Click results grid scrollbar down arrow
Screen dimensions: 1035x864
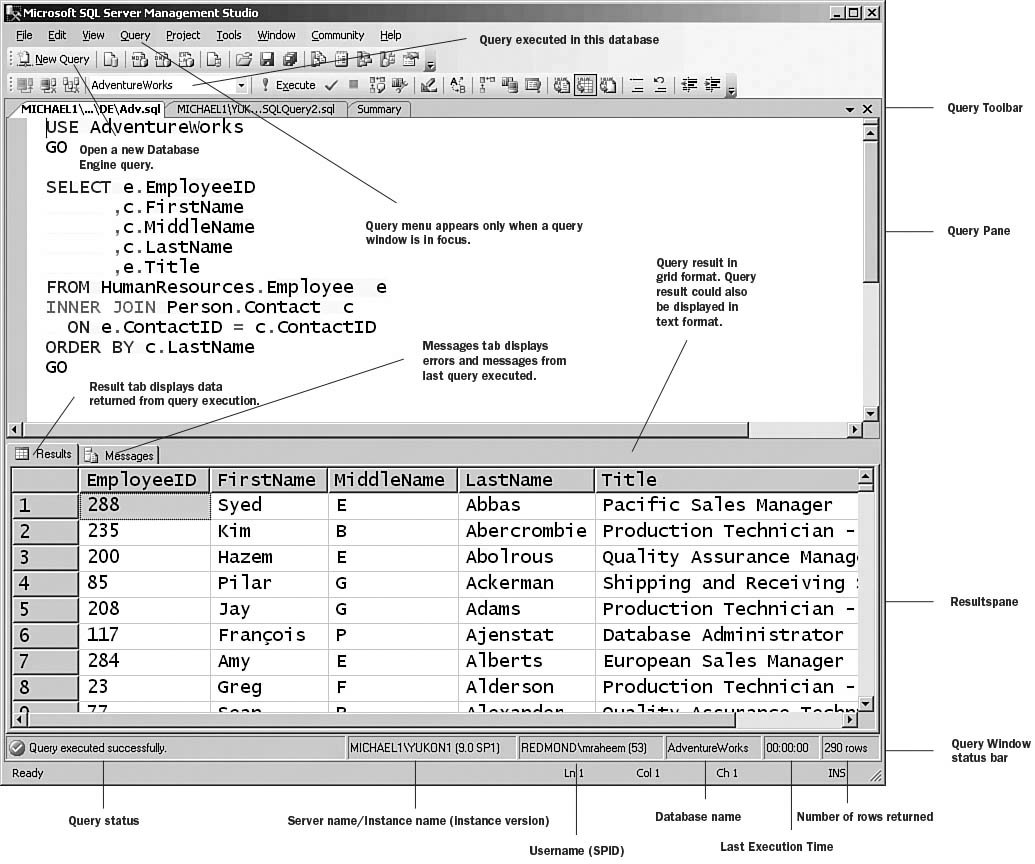(866, 704)
